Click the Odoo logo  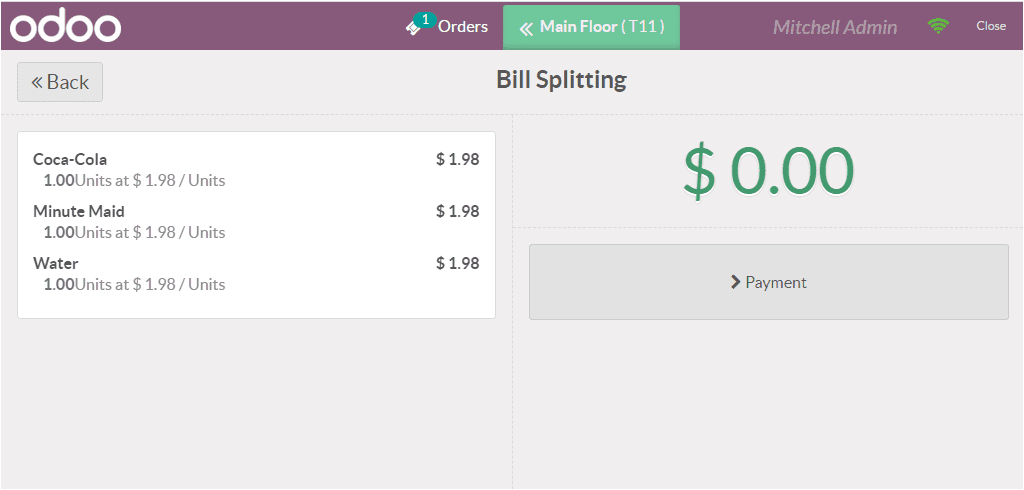click(65, 26)
